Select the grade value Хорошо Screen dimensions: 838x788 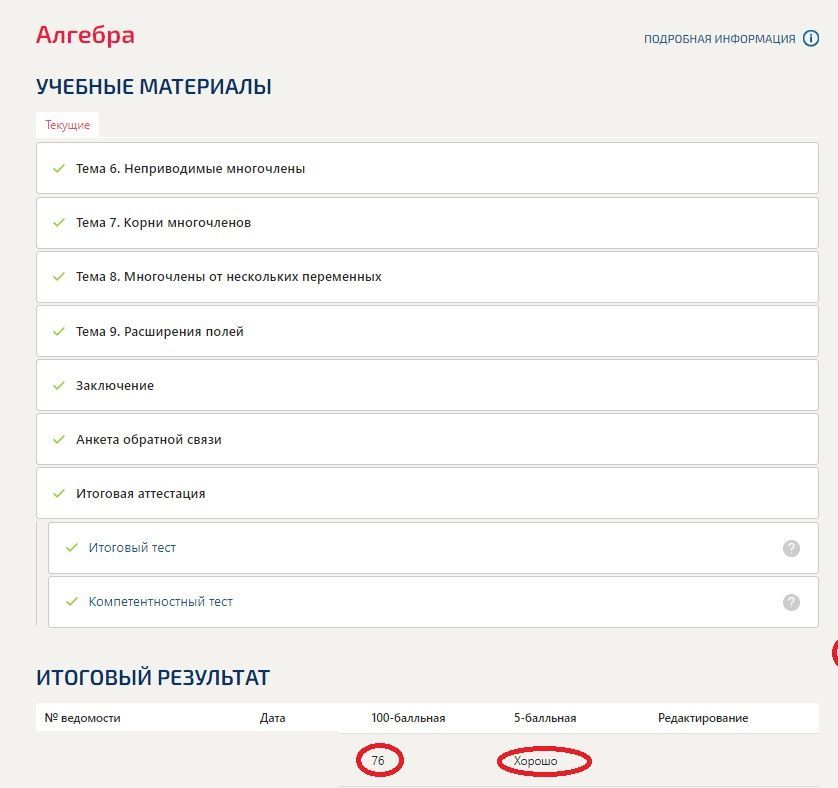pos(535,761)
